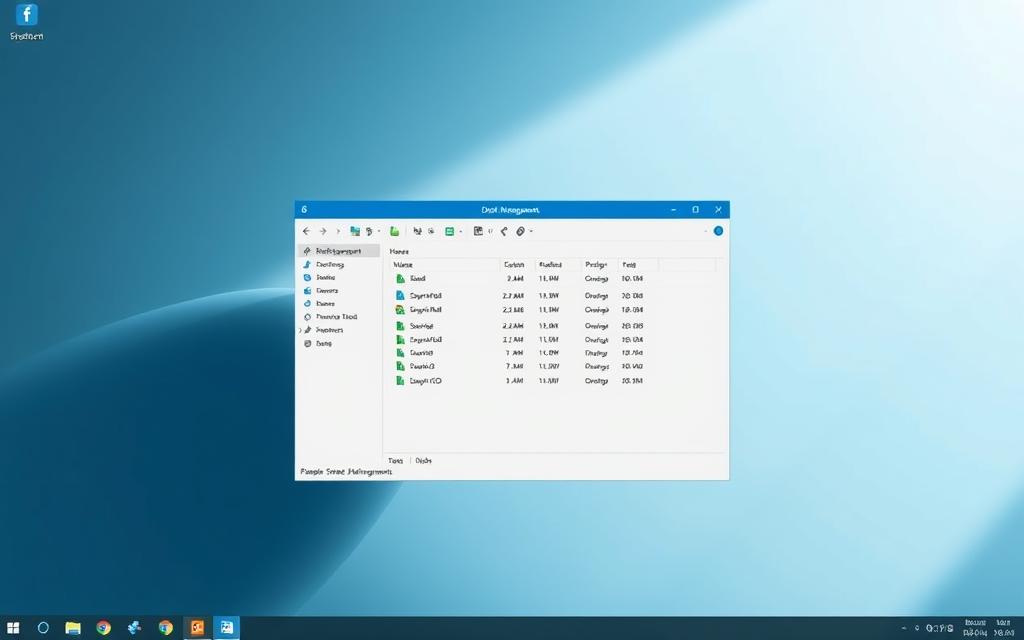Click the green list view toolbar icon
This screenshot has height=640, width=1024.
(x=449, y=231)
